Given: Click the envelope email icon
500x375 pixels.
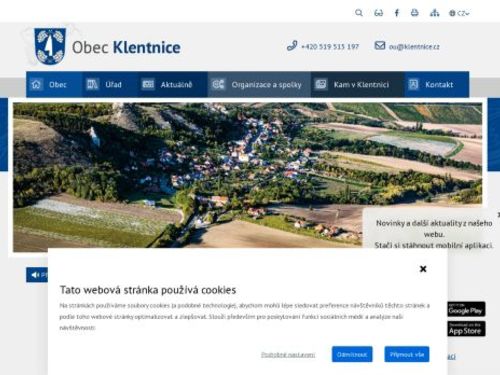Looking at the screenshot, I should [380, 45].
